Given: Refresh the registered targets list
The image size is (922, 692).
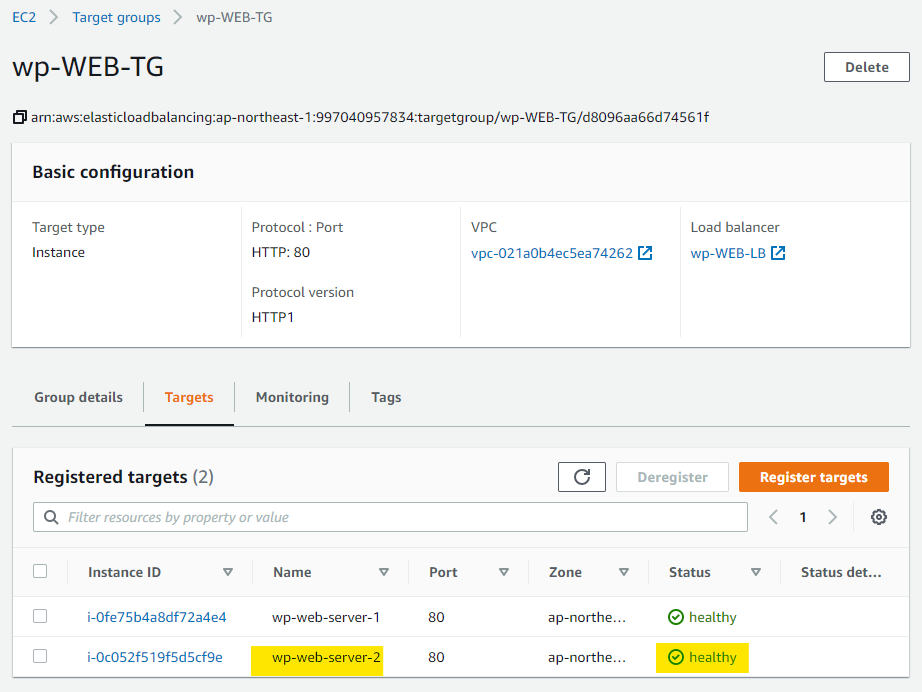Looking at the screenshot, I should [582, 477].
